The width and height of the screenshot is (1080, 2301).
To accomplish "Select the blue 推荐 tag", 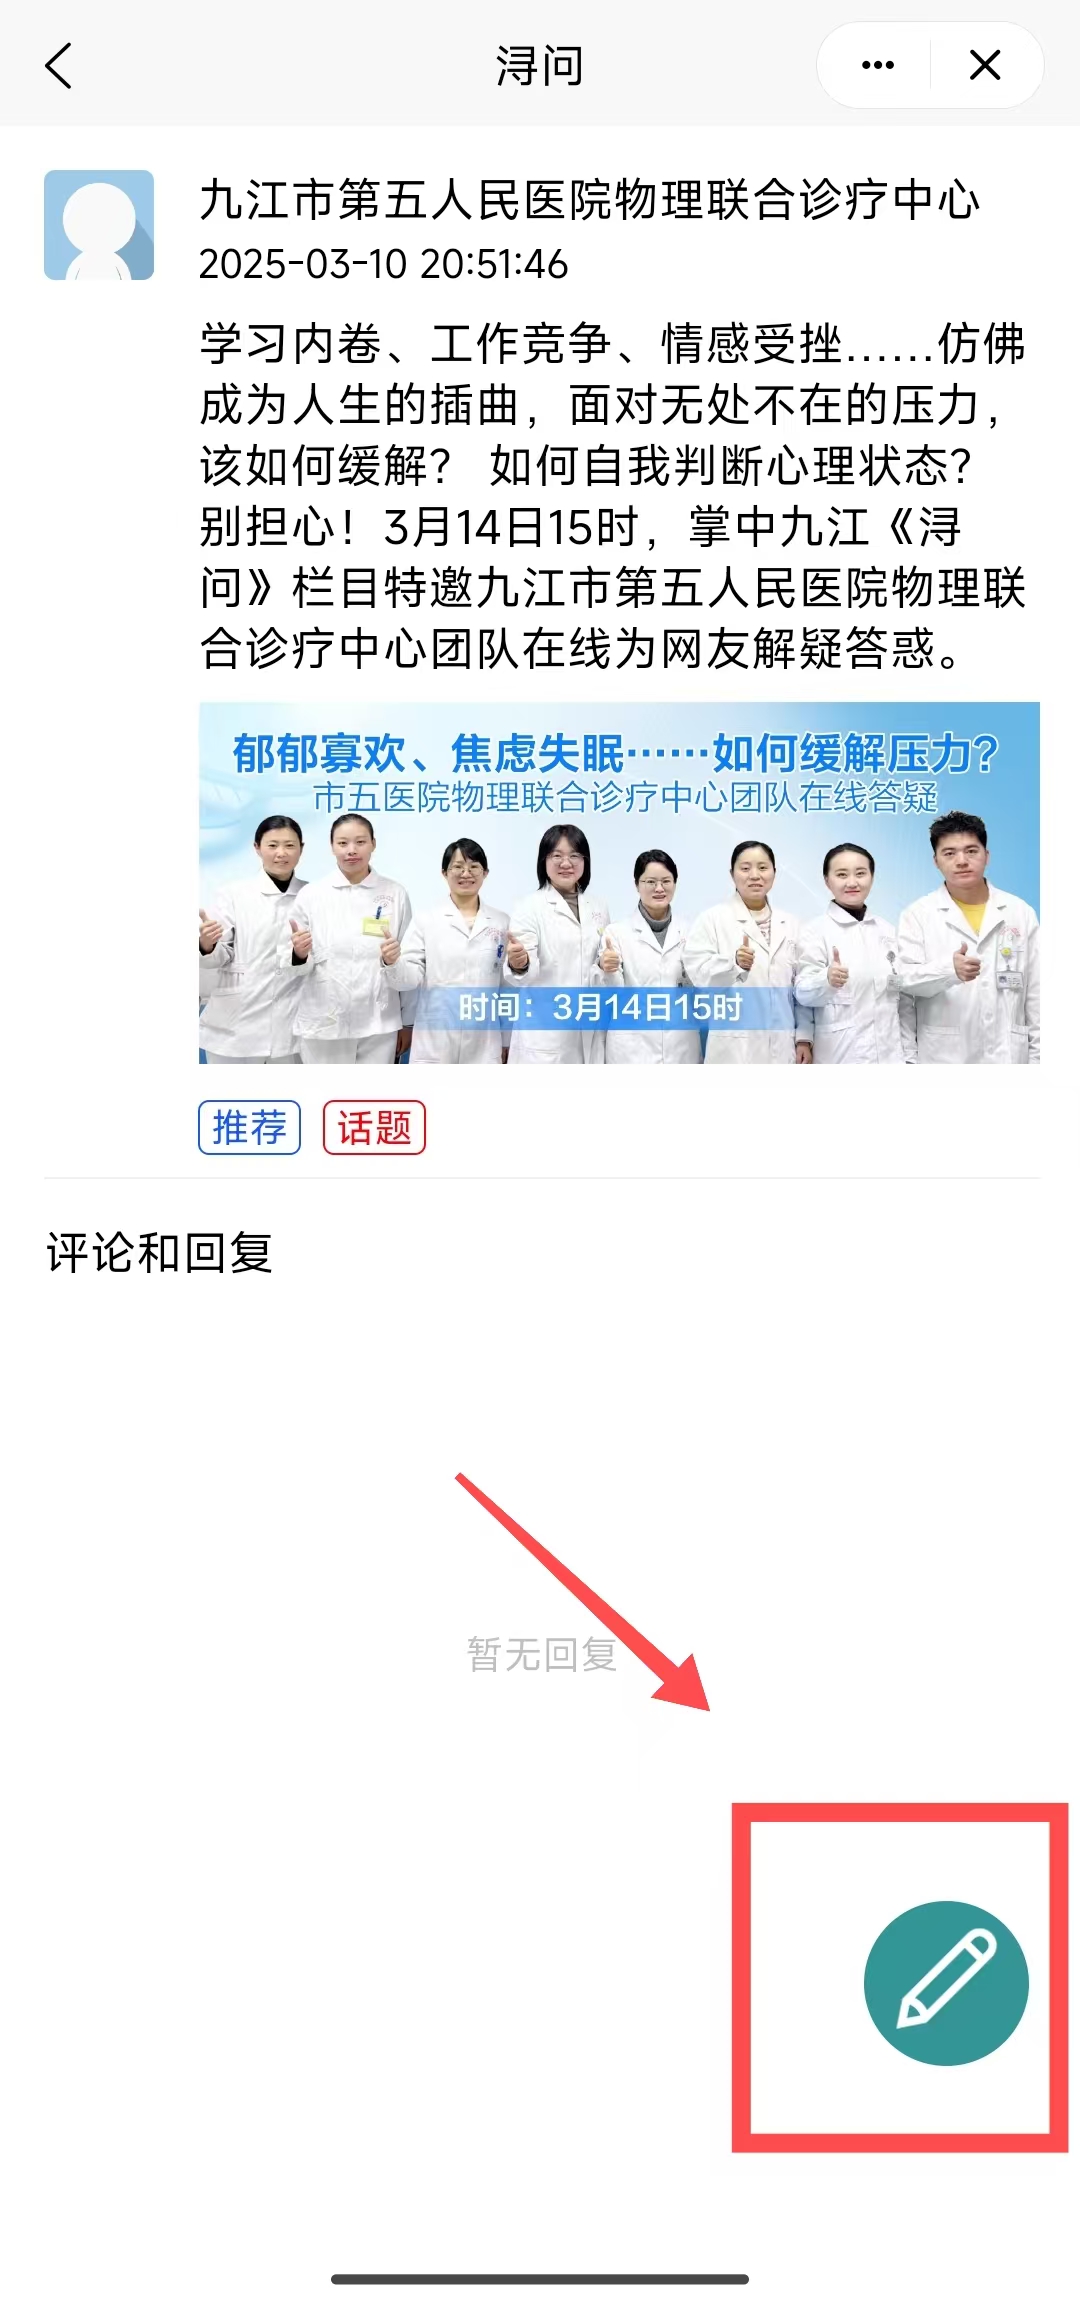I will 249,1128.
